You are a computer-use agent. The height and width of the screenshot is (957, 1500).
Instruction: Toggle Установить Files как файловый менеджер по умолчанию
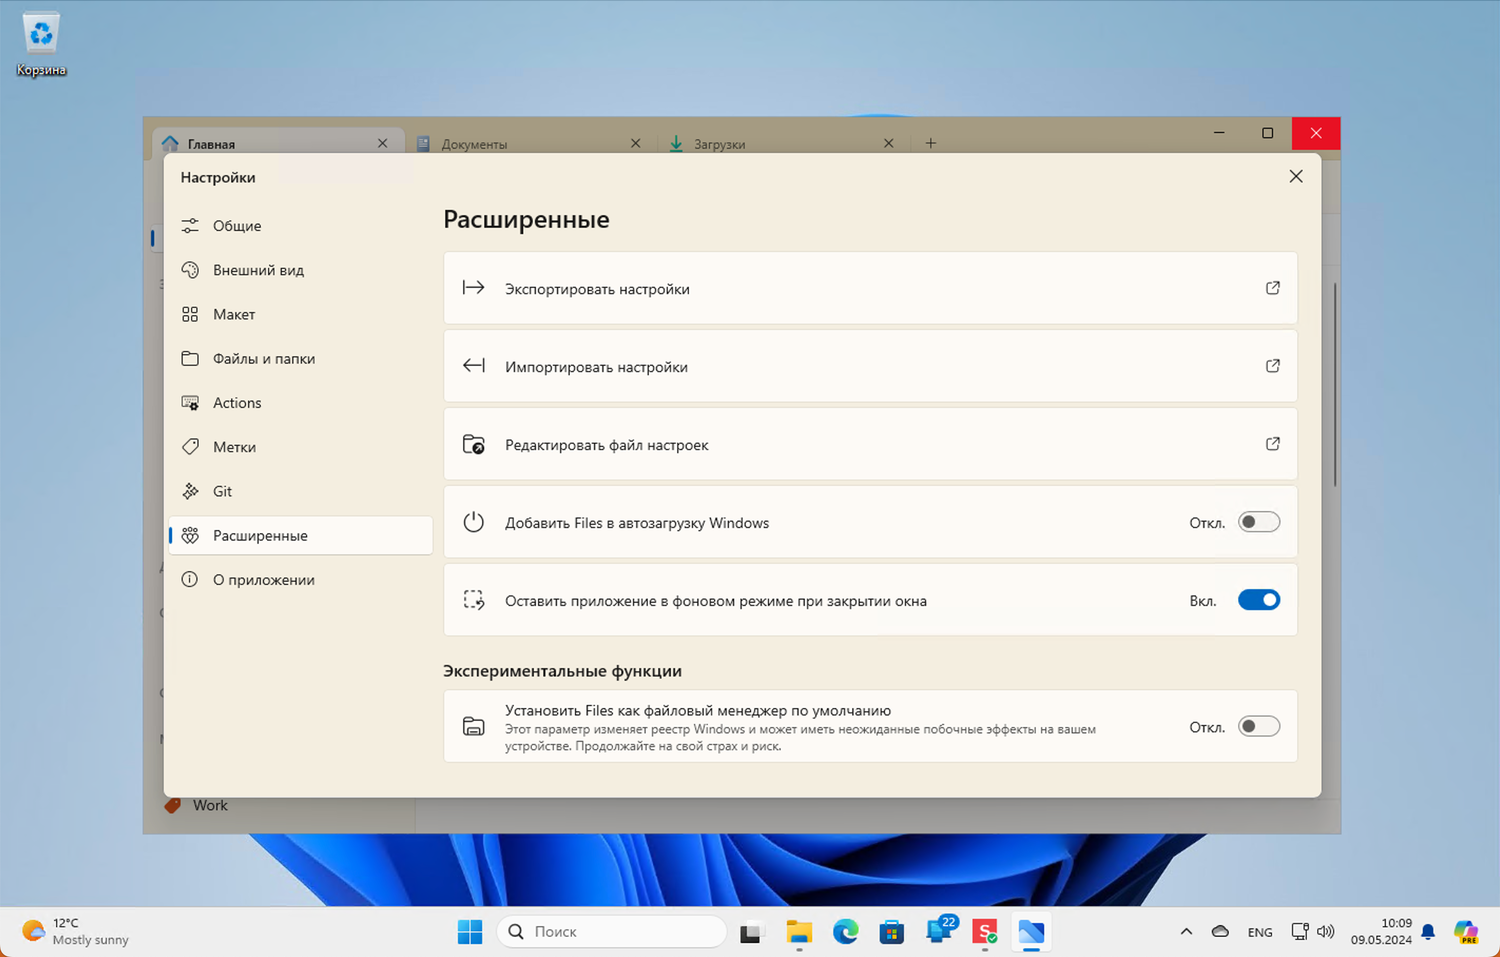coord(1259,727)
